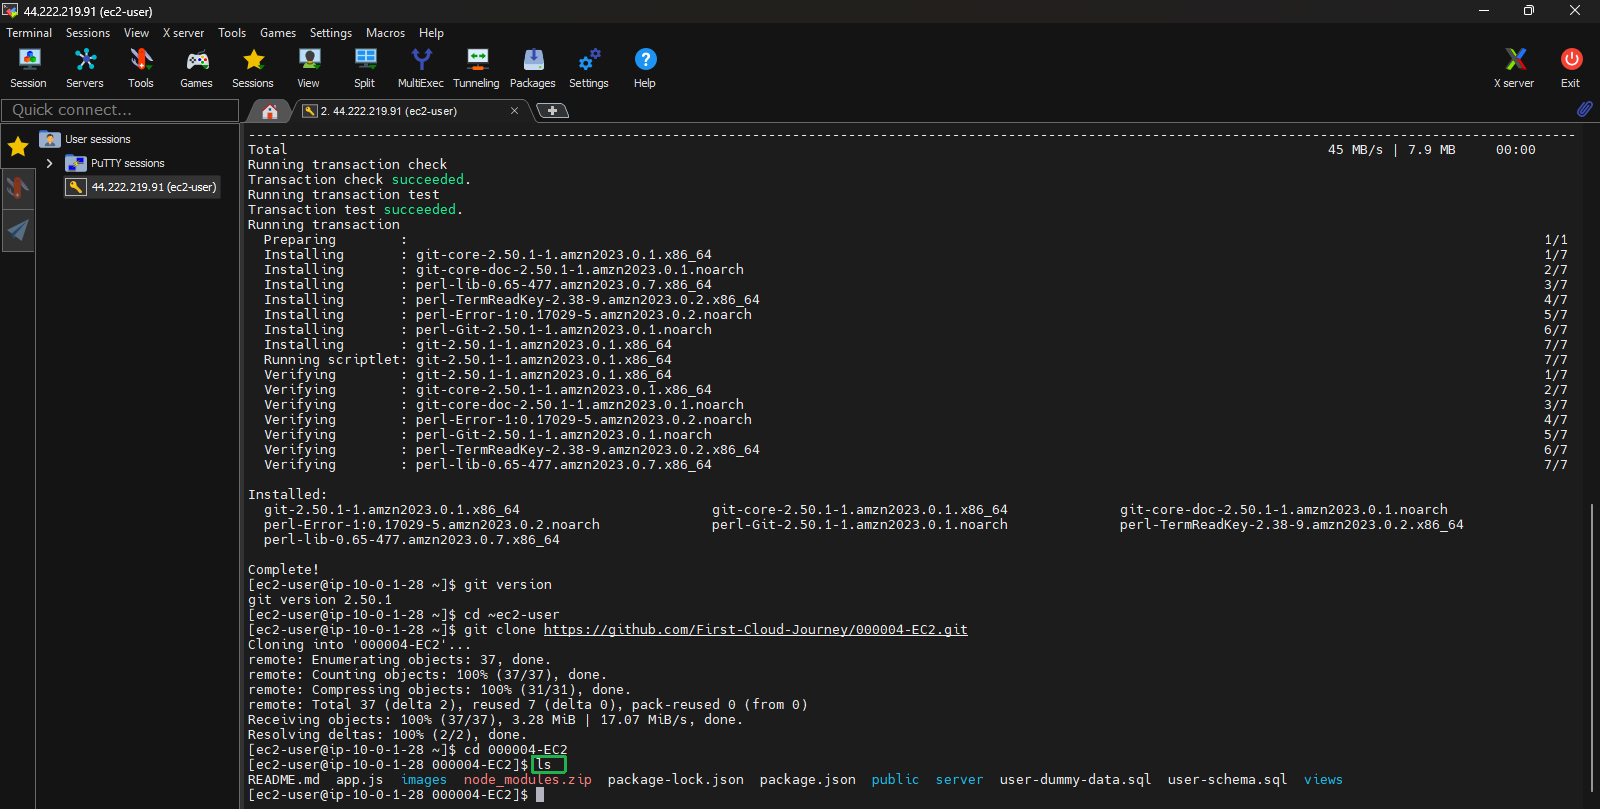The width and height of the screenshot is (1600, 809).
Task: Click the terminal prompt cursor on last line
Action: point(540,795)
